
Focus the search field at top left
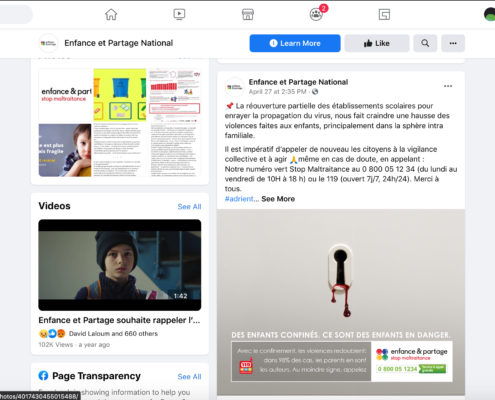click(16, 14)
